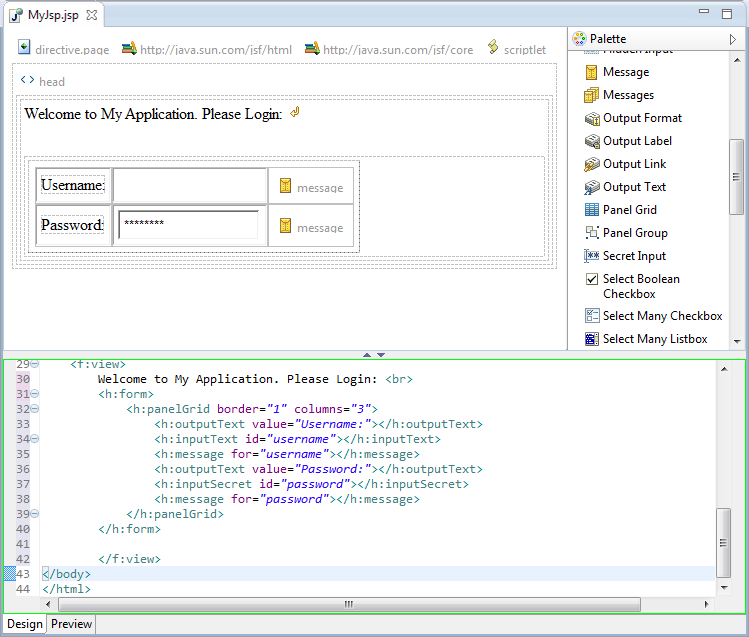
Task: Select Output Format in the palette
Action: coord(642,118)
